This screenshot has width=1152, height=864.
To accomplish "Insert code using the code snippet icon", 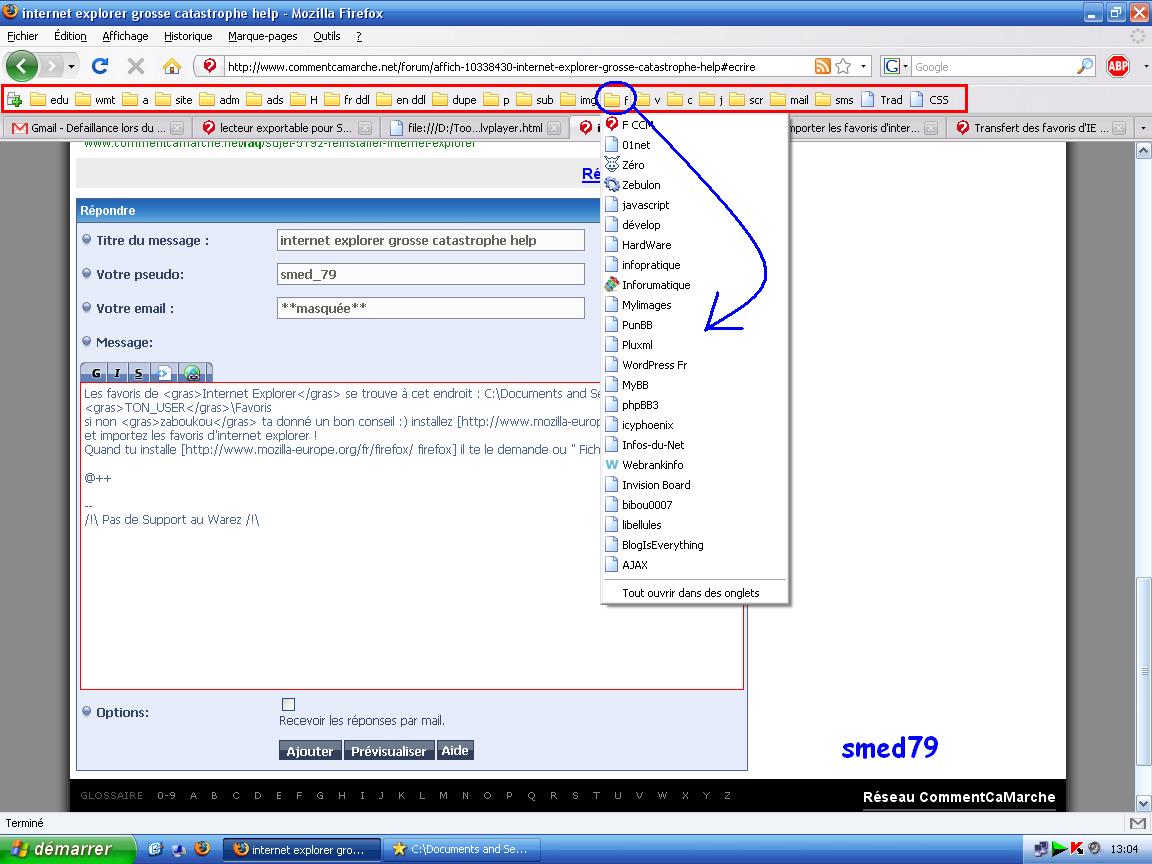I will click(x=165, y=374).
